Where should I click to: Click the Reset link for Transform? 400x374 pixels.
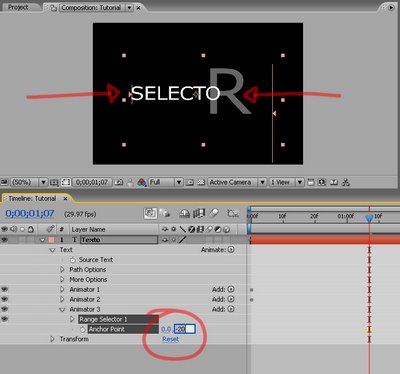pyautogui.click(x=170, y=339)
